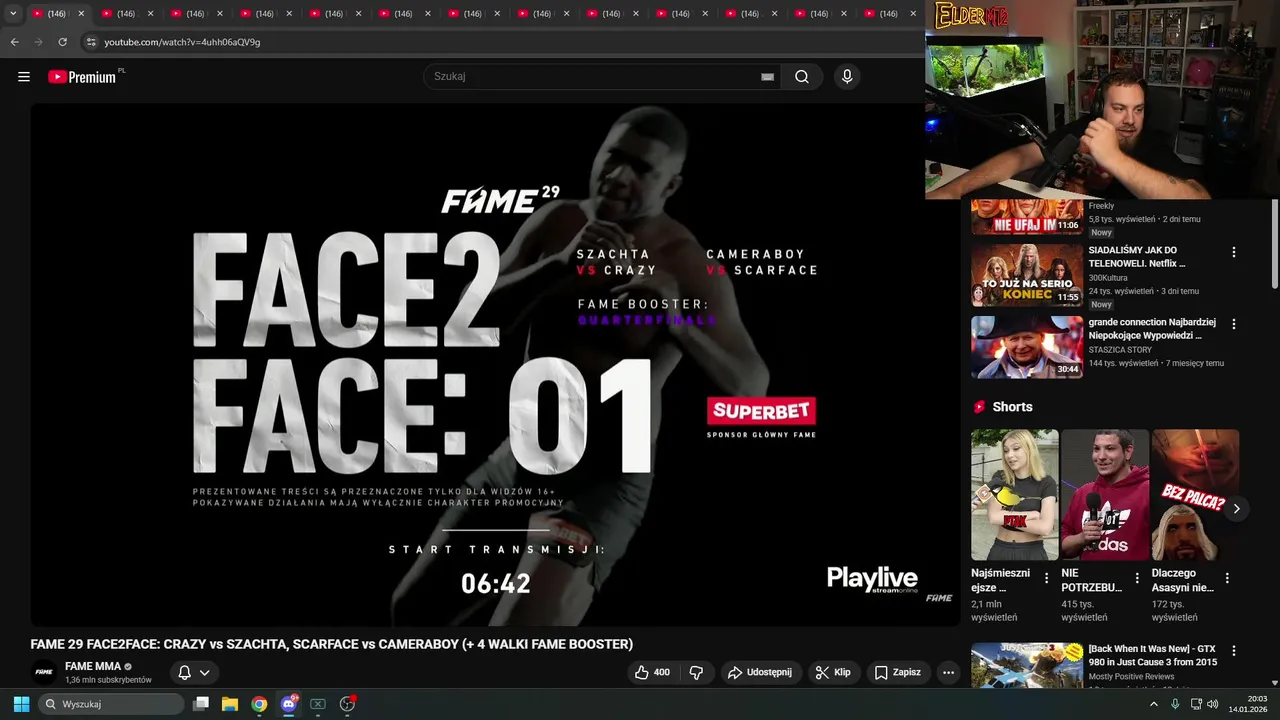Open the Just Cause 3 video thumbnail
The height and width of the screenshot is (720, 1280).
pyautogui.click(x=1027, y=665)
